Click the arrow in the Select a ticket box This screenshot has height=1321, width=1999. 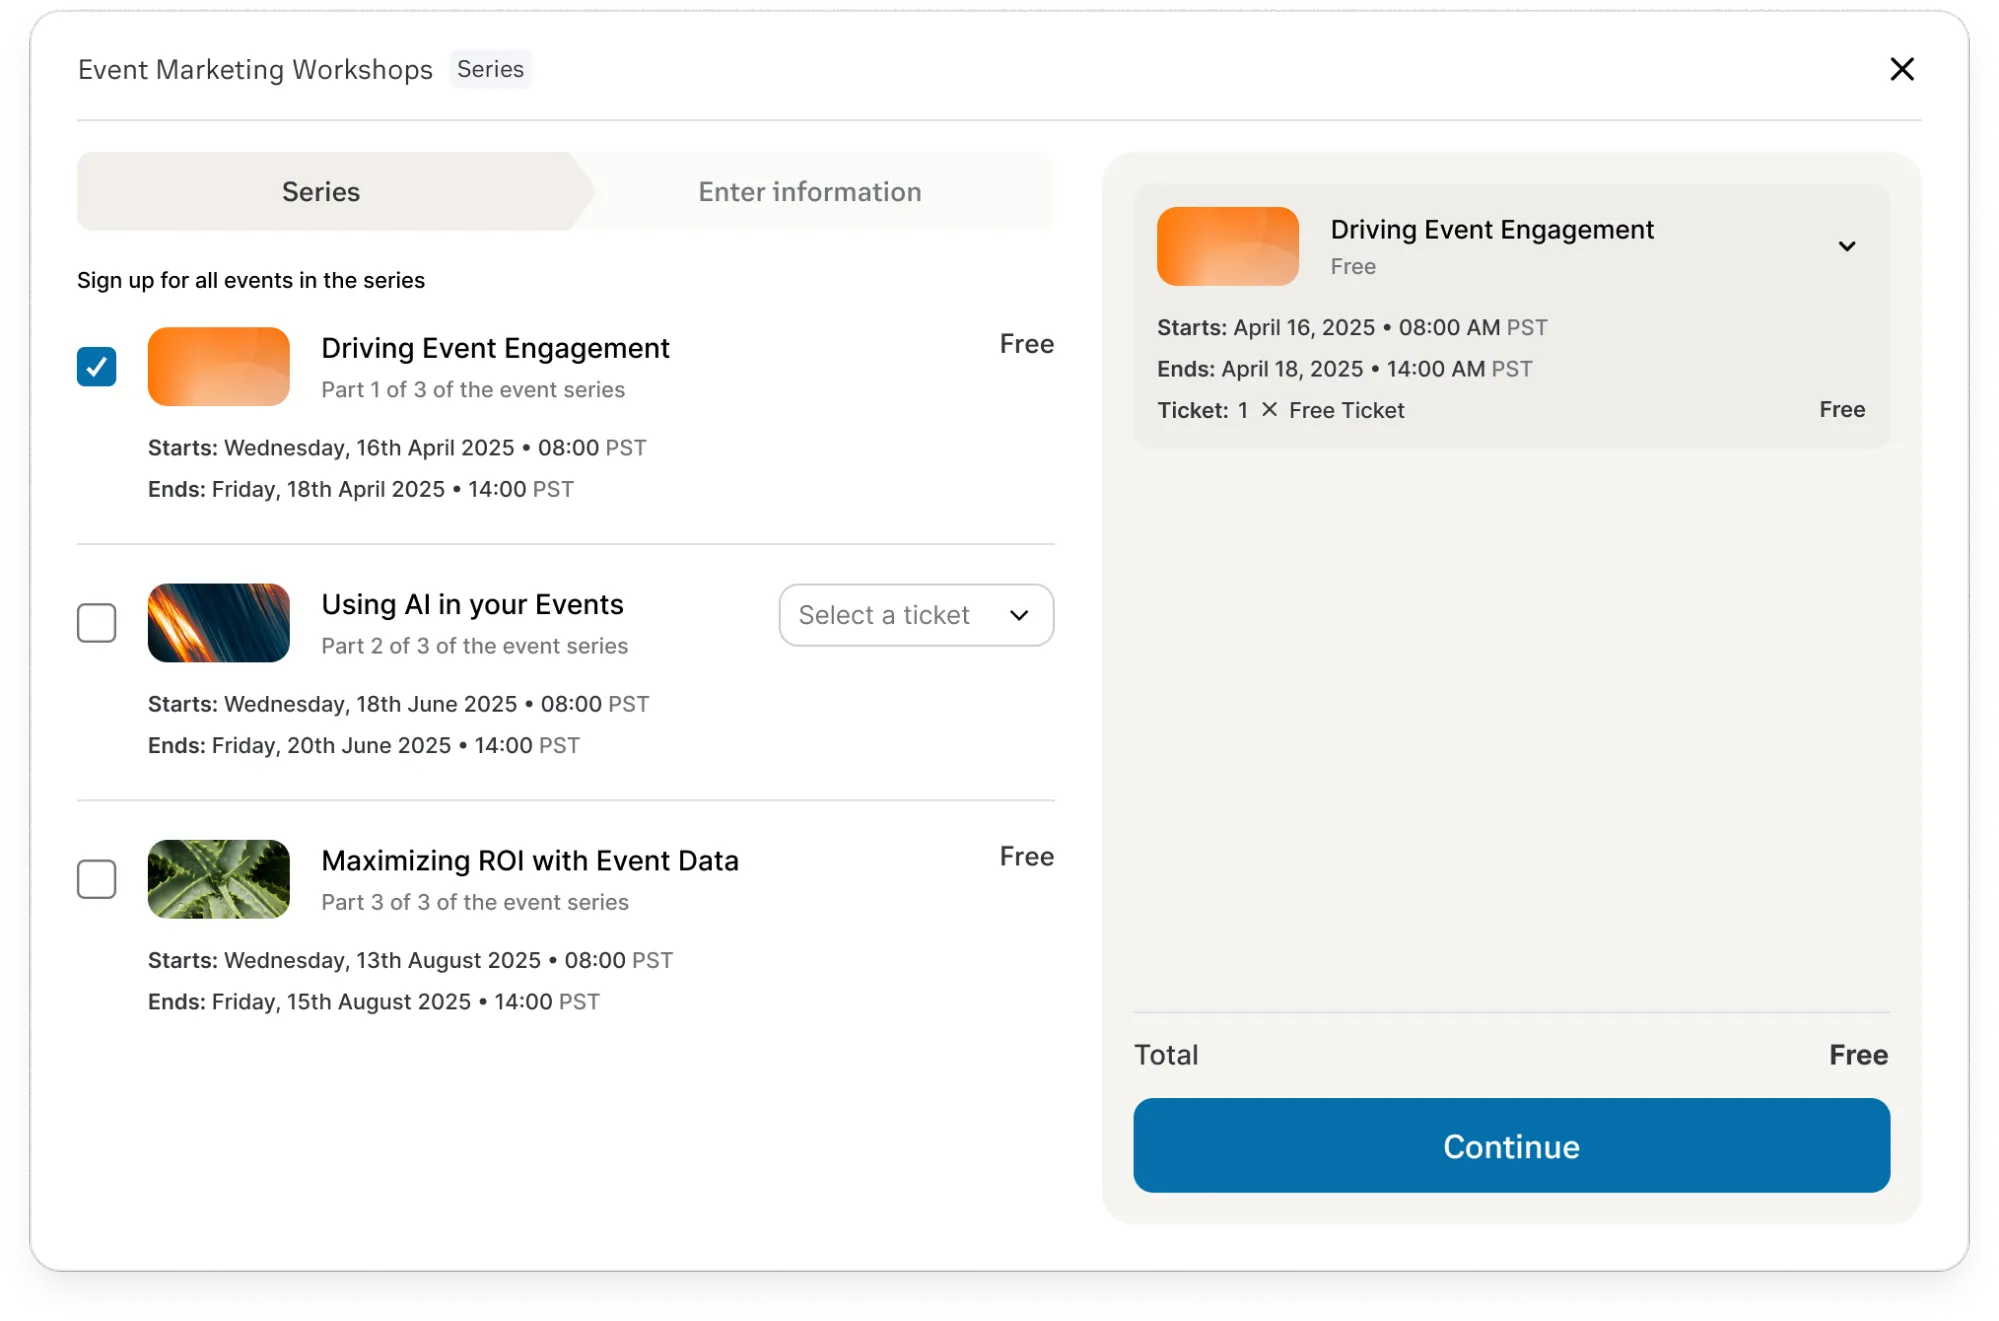(x=1018, y=614)
